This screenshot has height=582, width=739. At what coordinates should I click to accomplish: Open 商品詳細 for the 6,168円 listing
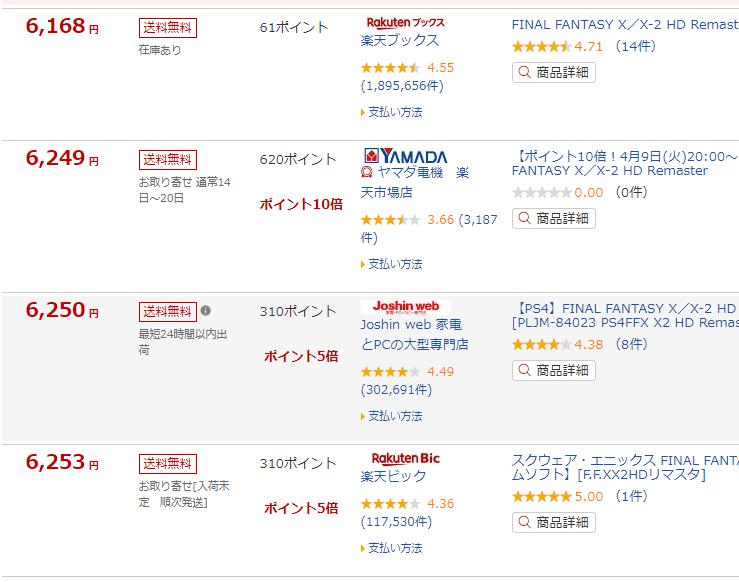(554, 73)
